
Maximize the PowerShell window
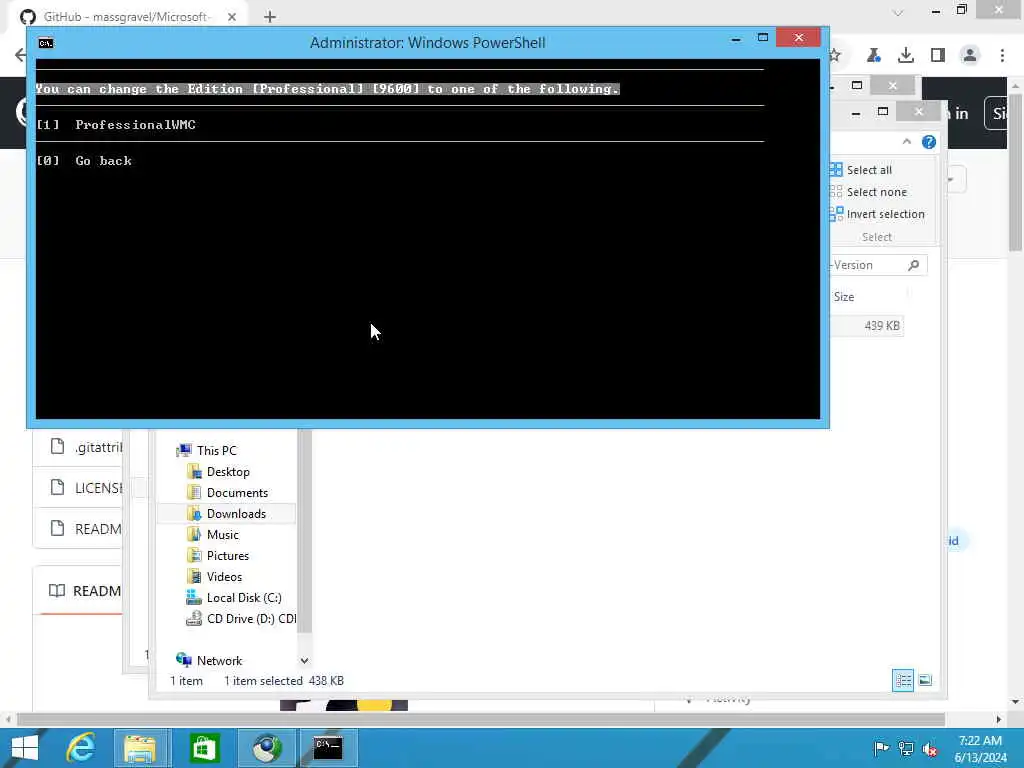pyautogui.click(x=763, y=38)
